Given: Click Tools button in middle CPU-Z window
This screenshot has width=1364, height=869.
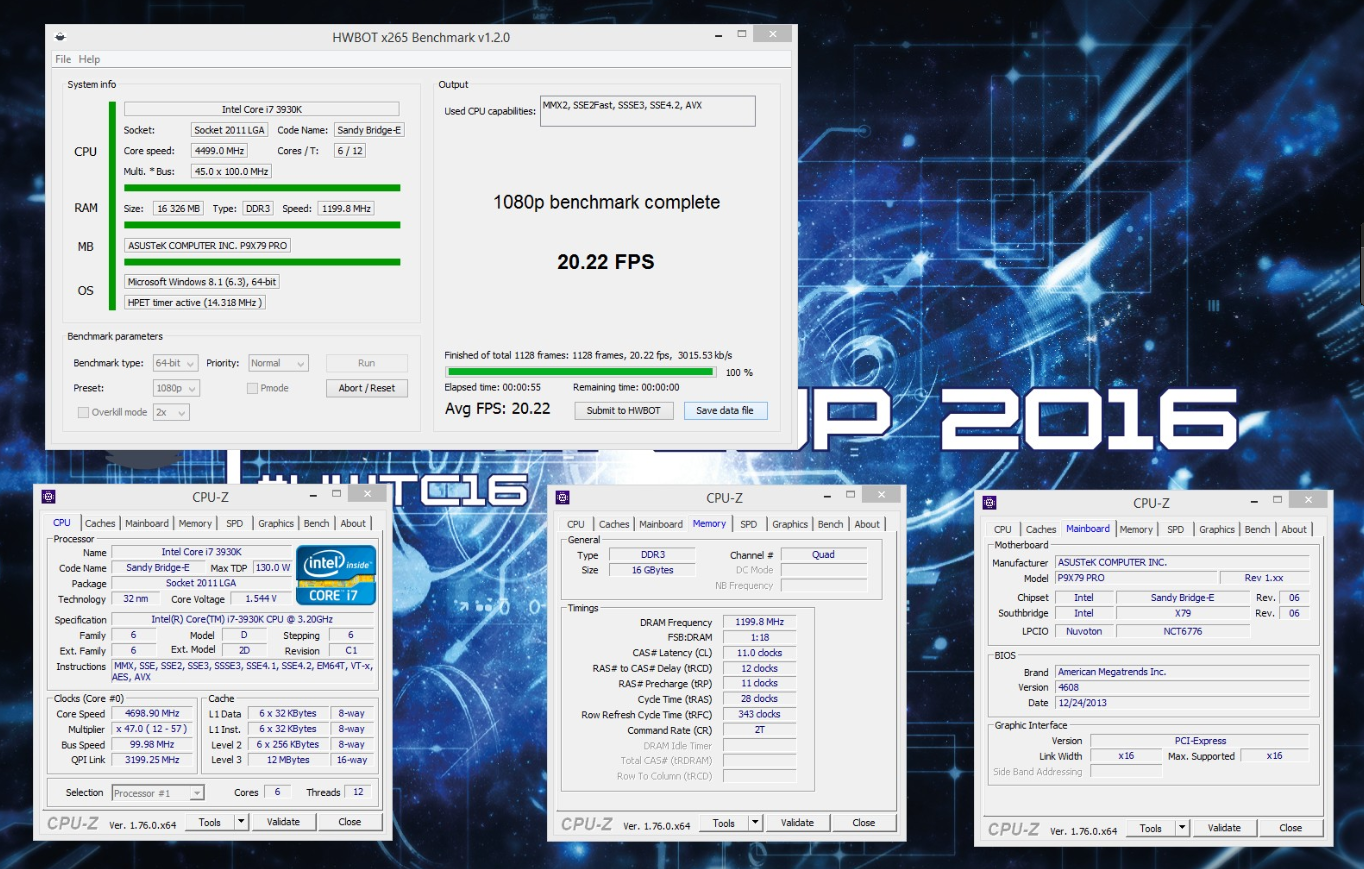Looking at the screenshot, I should click(724, 823).
